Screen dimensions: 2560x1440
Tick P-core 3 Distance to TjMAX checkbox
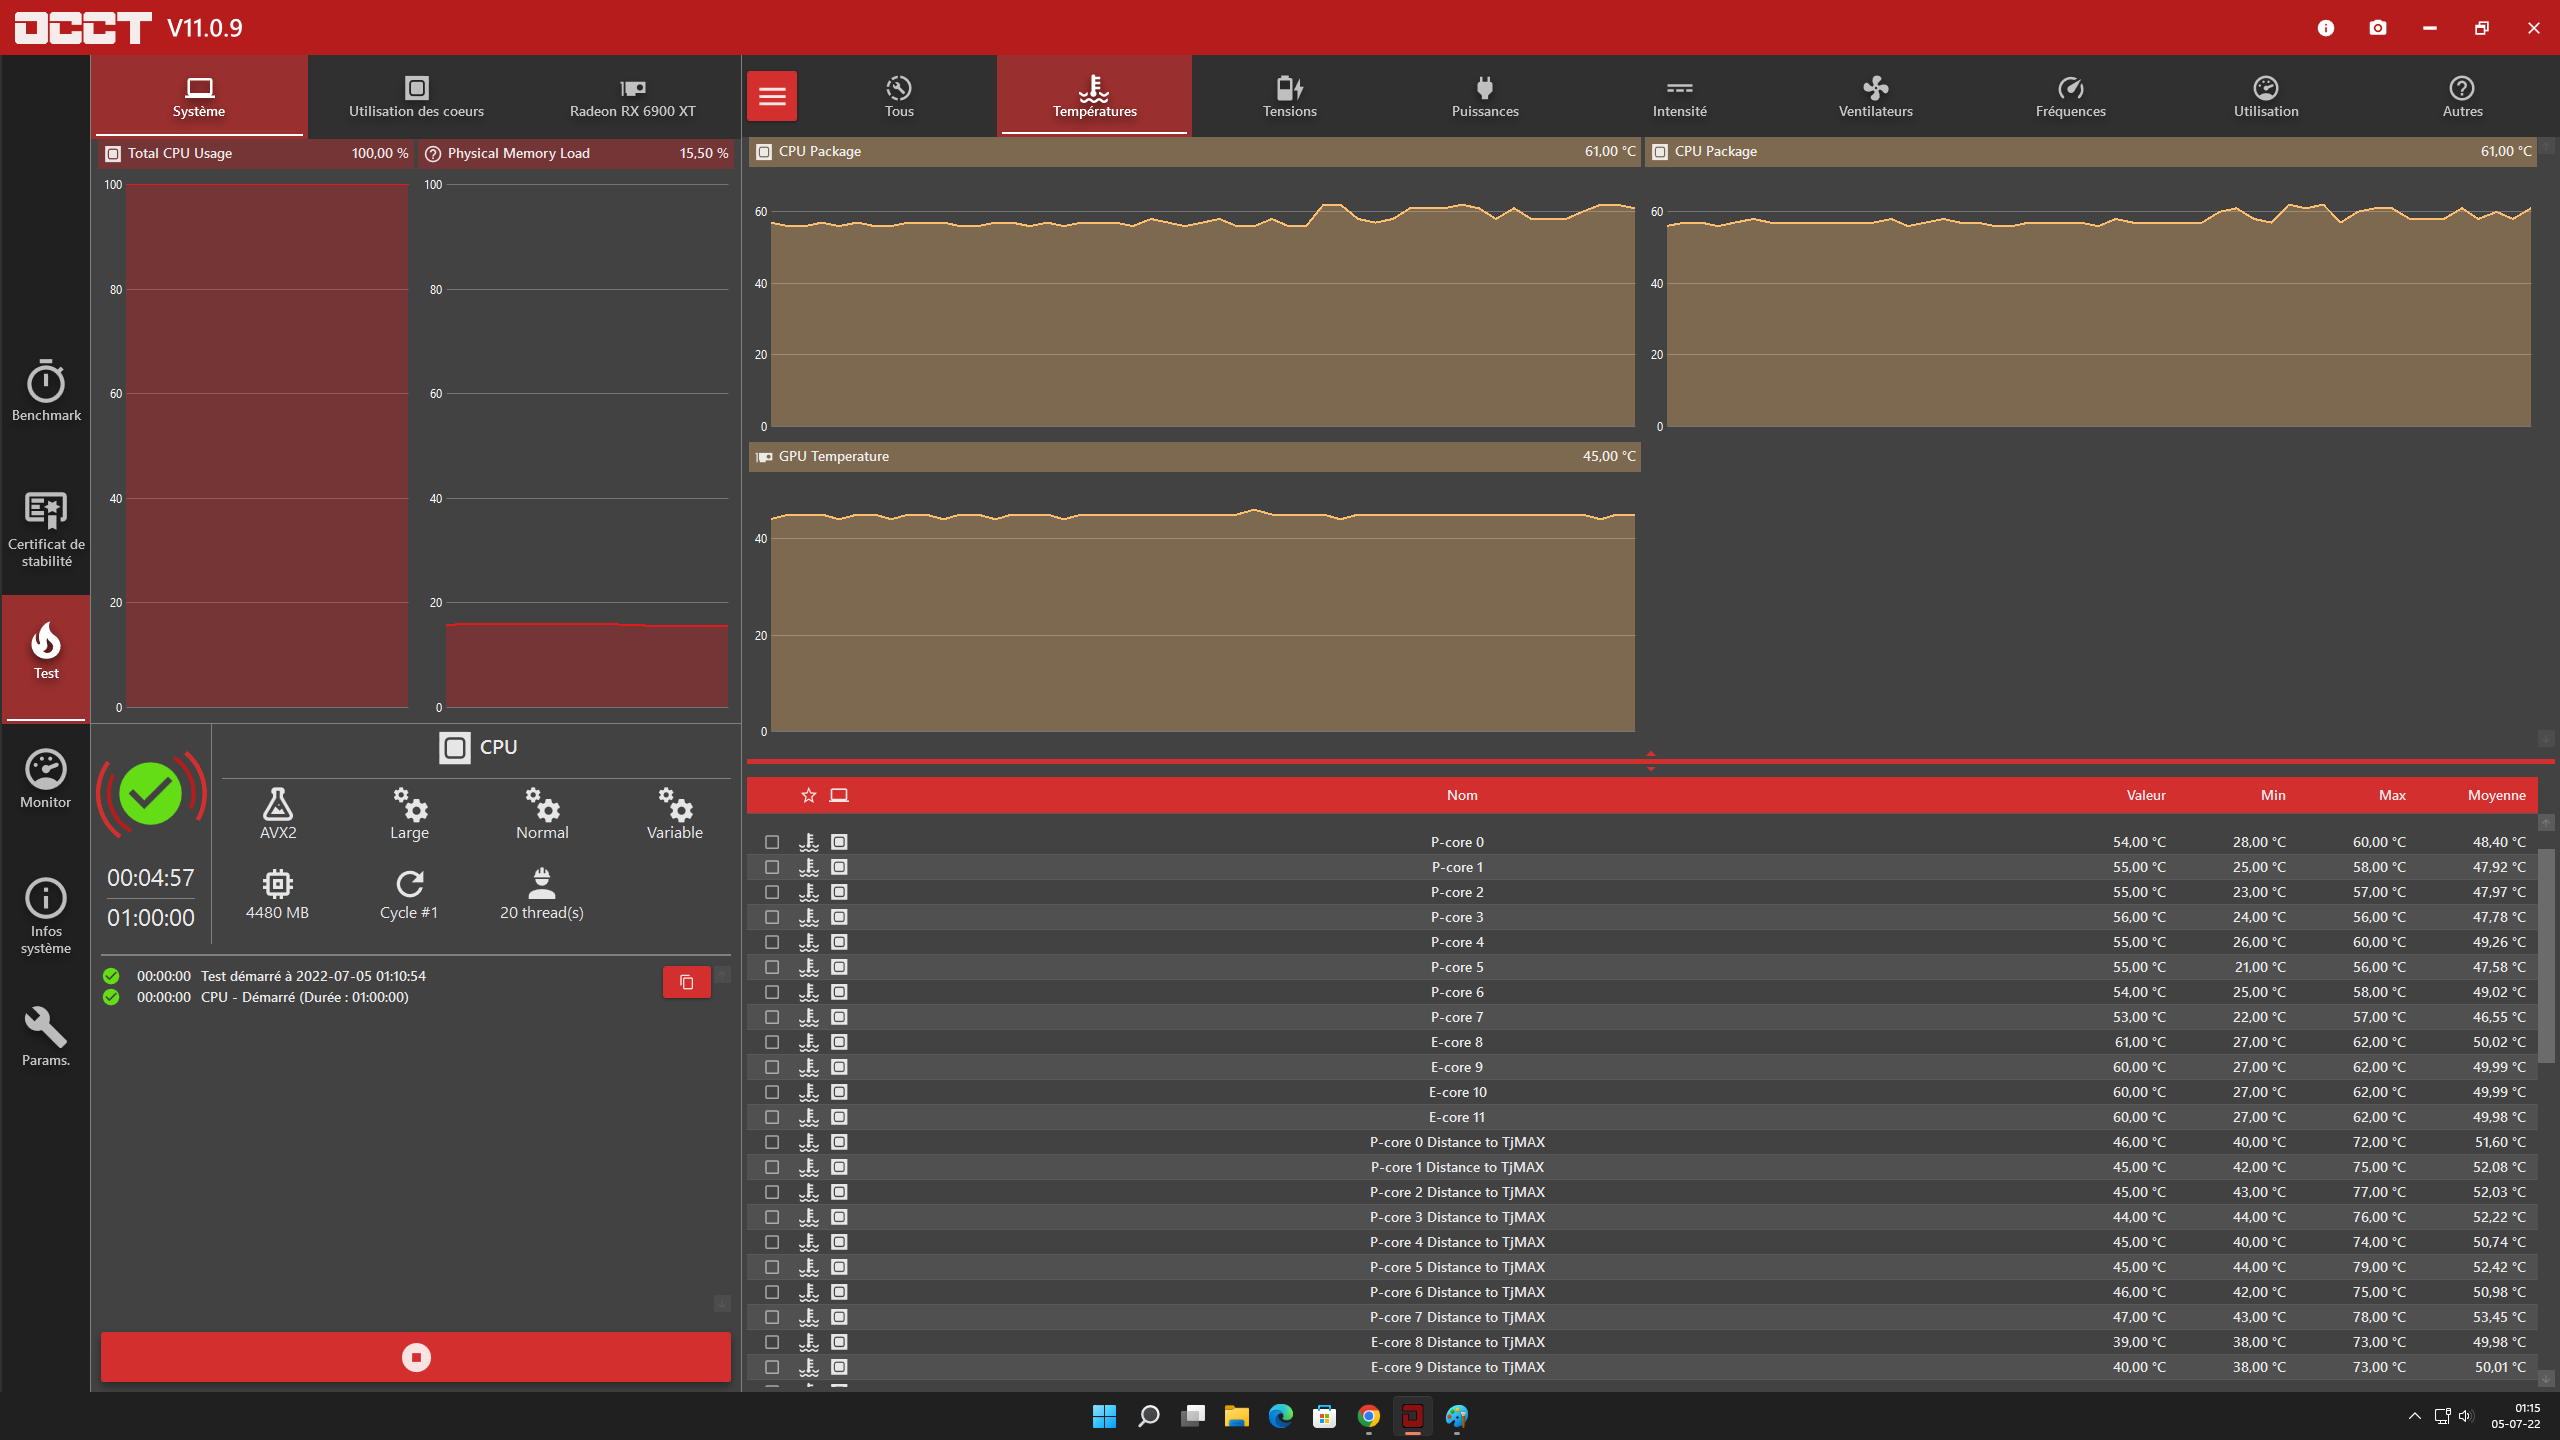tap(772, 1217)
